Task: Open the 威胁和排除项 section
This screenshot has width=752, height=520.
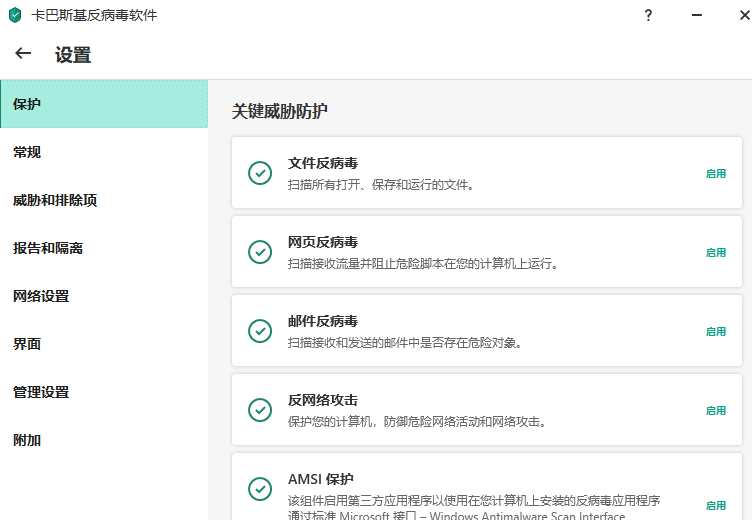Action: point(104,200)
